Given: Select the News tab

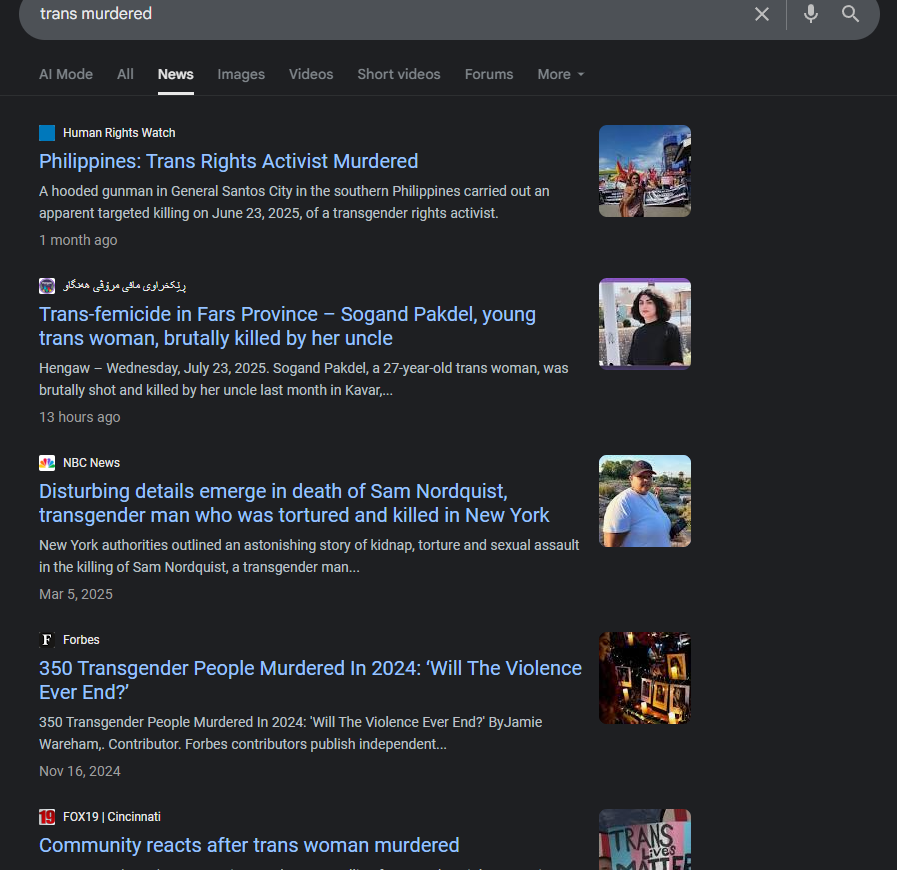Looking at the screenshot, I should point(176,74).
